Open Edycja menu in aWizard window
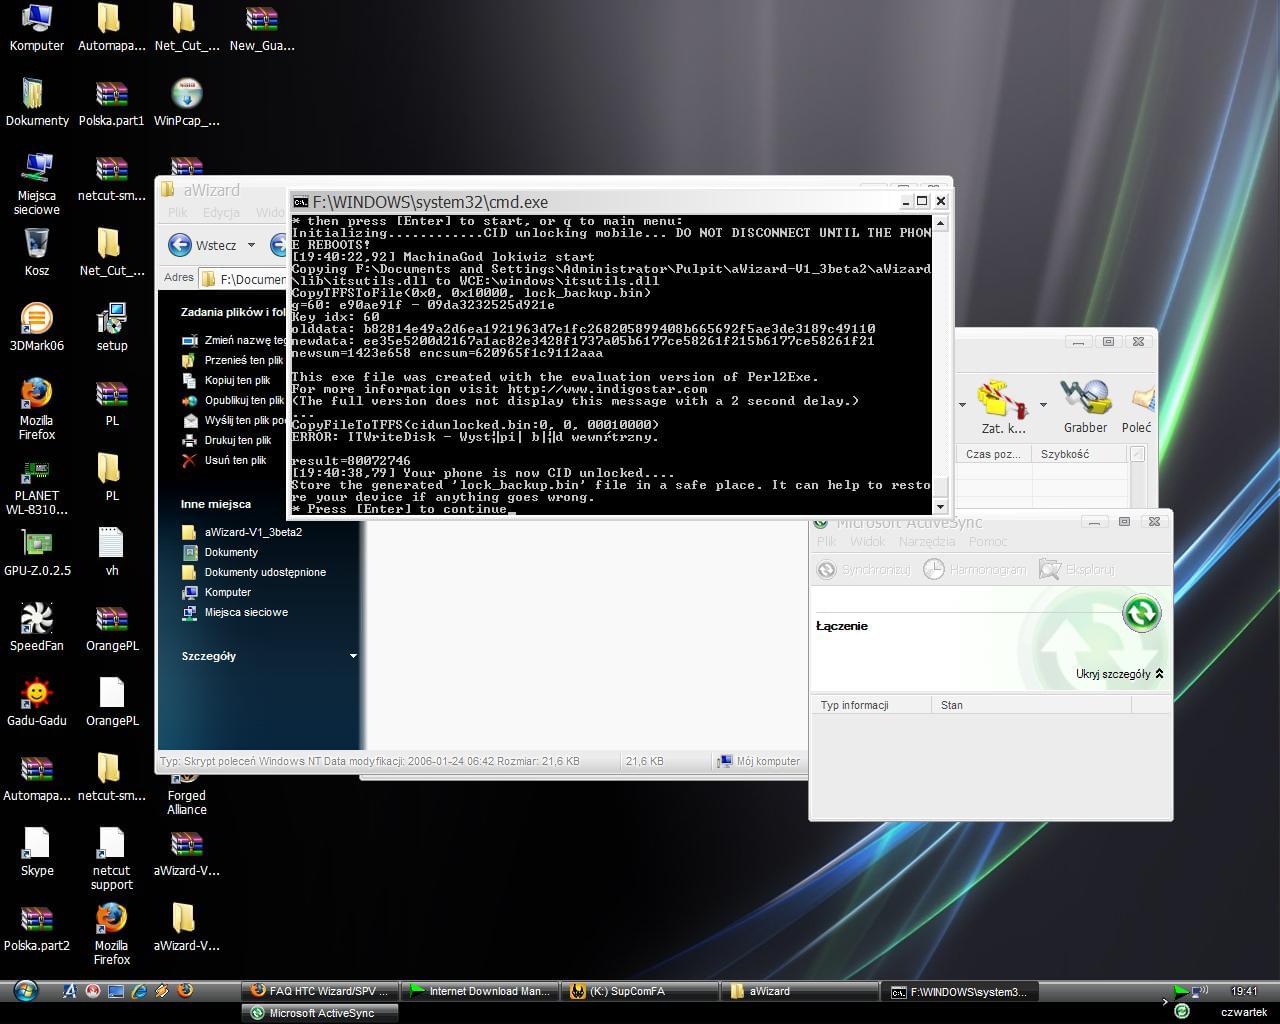The image size is (1280, 1024). (x=221, y=212)
